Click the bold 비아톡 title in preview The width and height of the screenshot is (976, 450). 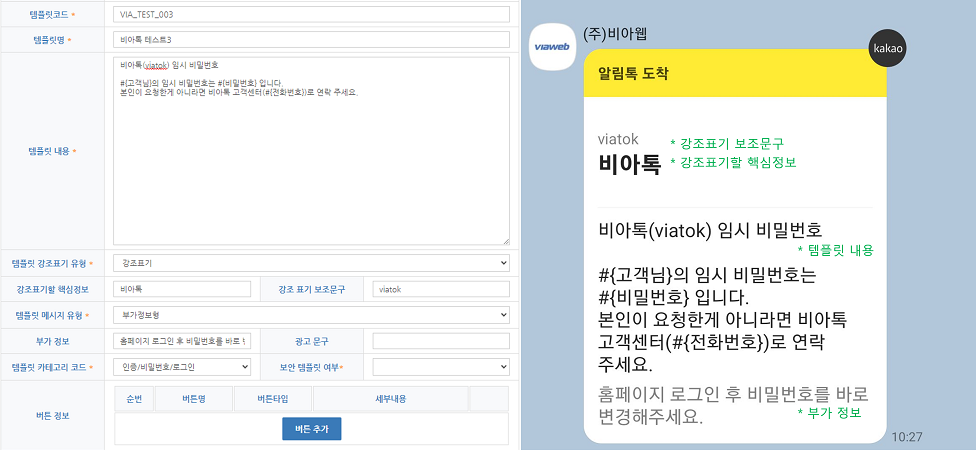point(629,165)
